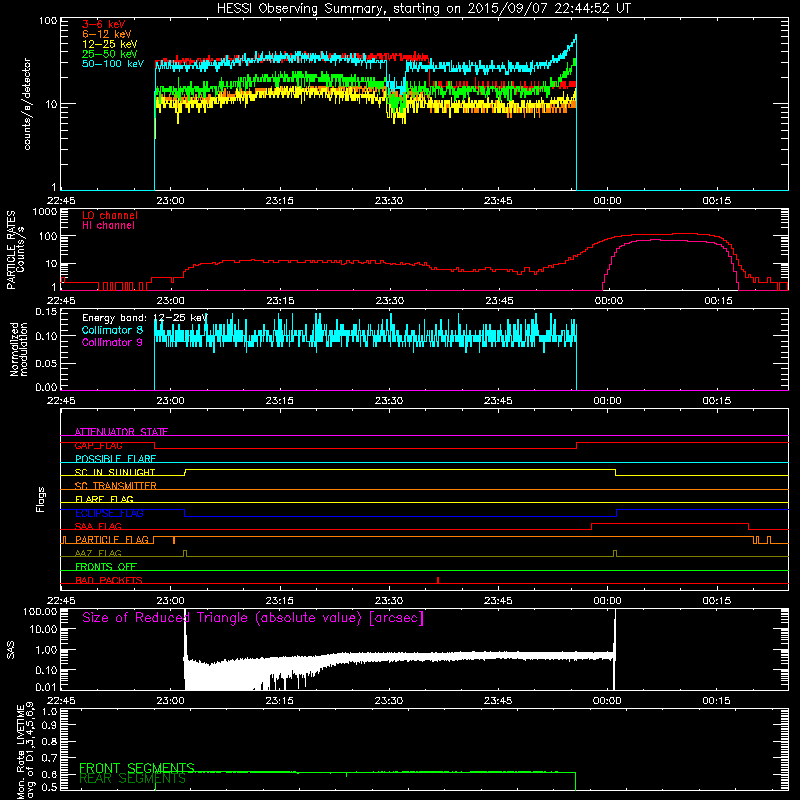
Task: Click the Size of Reduced Triangle caption
Action: (253, 618)
